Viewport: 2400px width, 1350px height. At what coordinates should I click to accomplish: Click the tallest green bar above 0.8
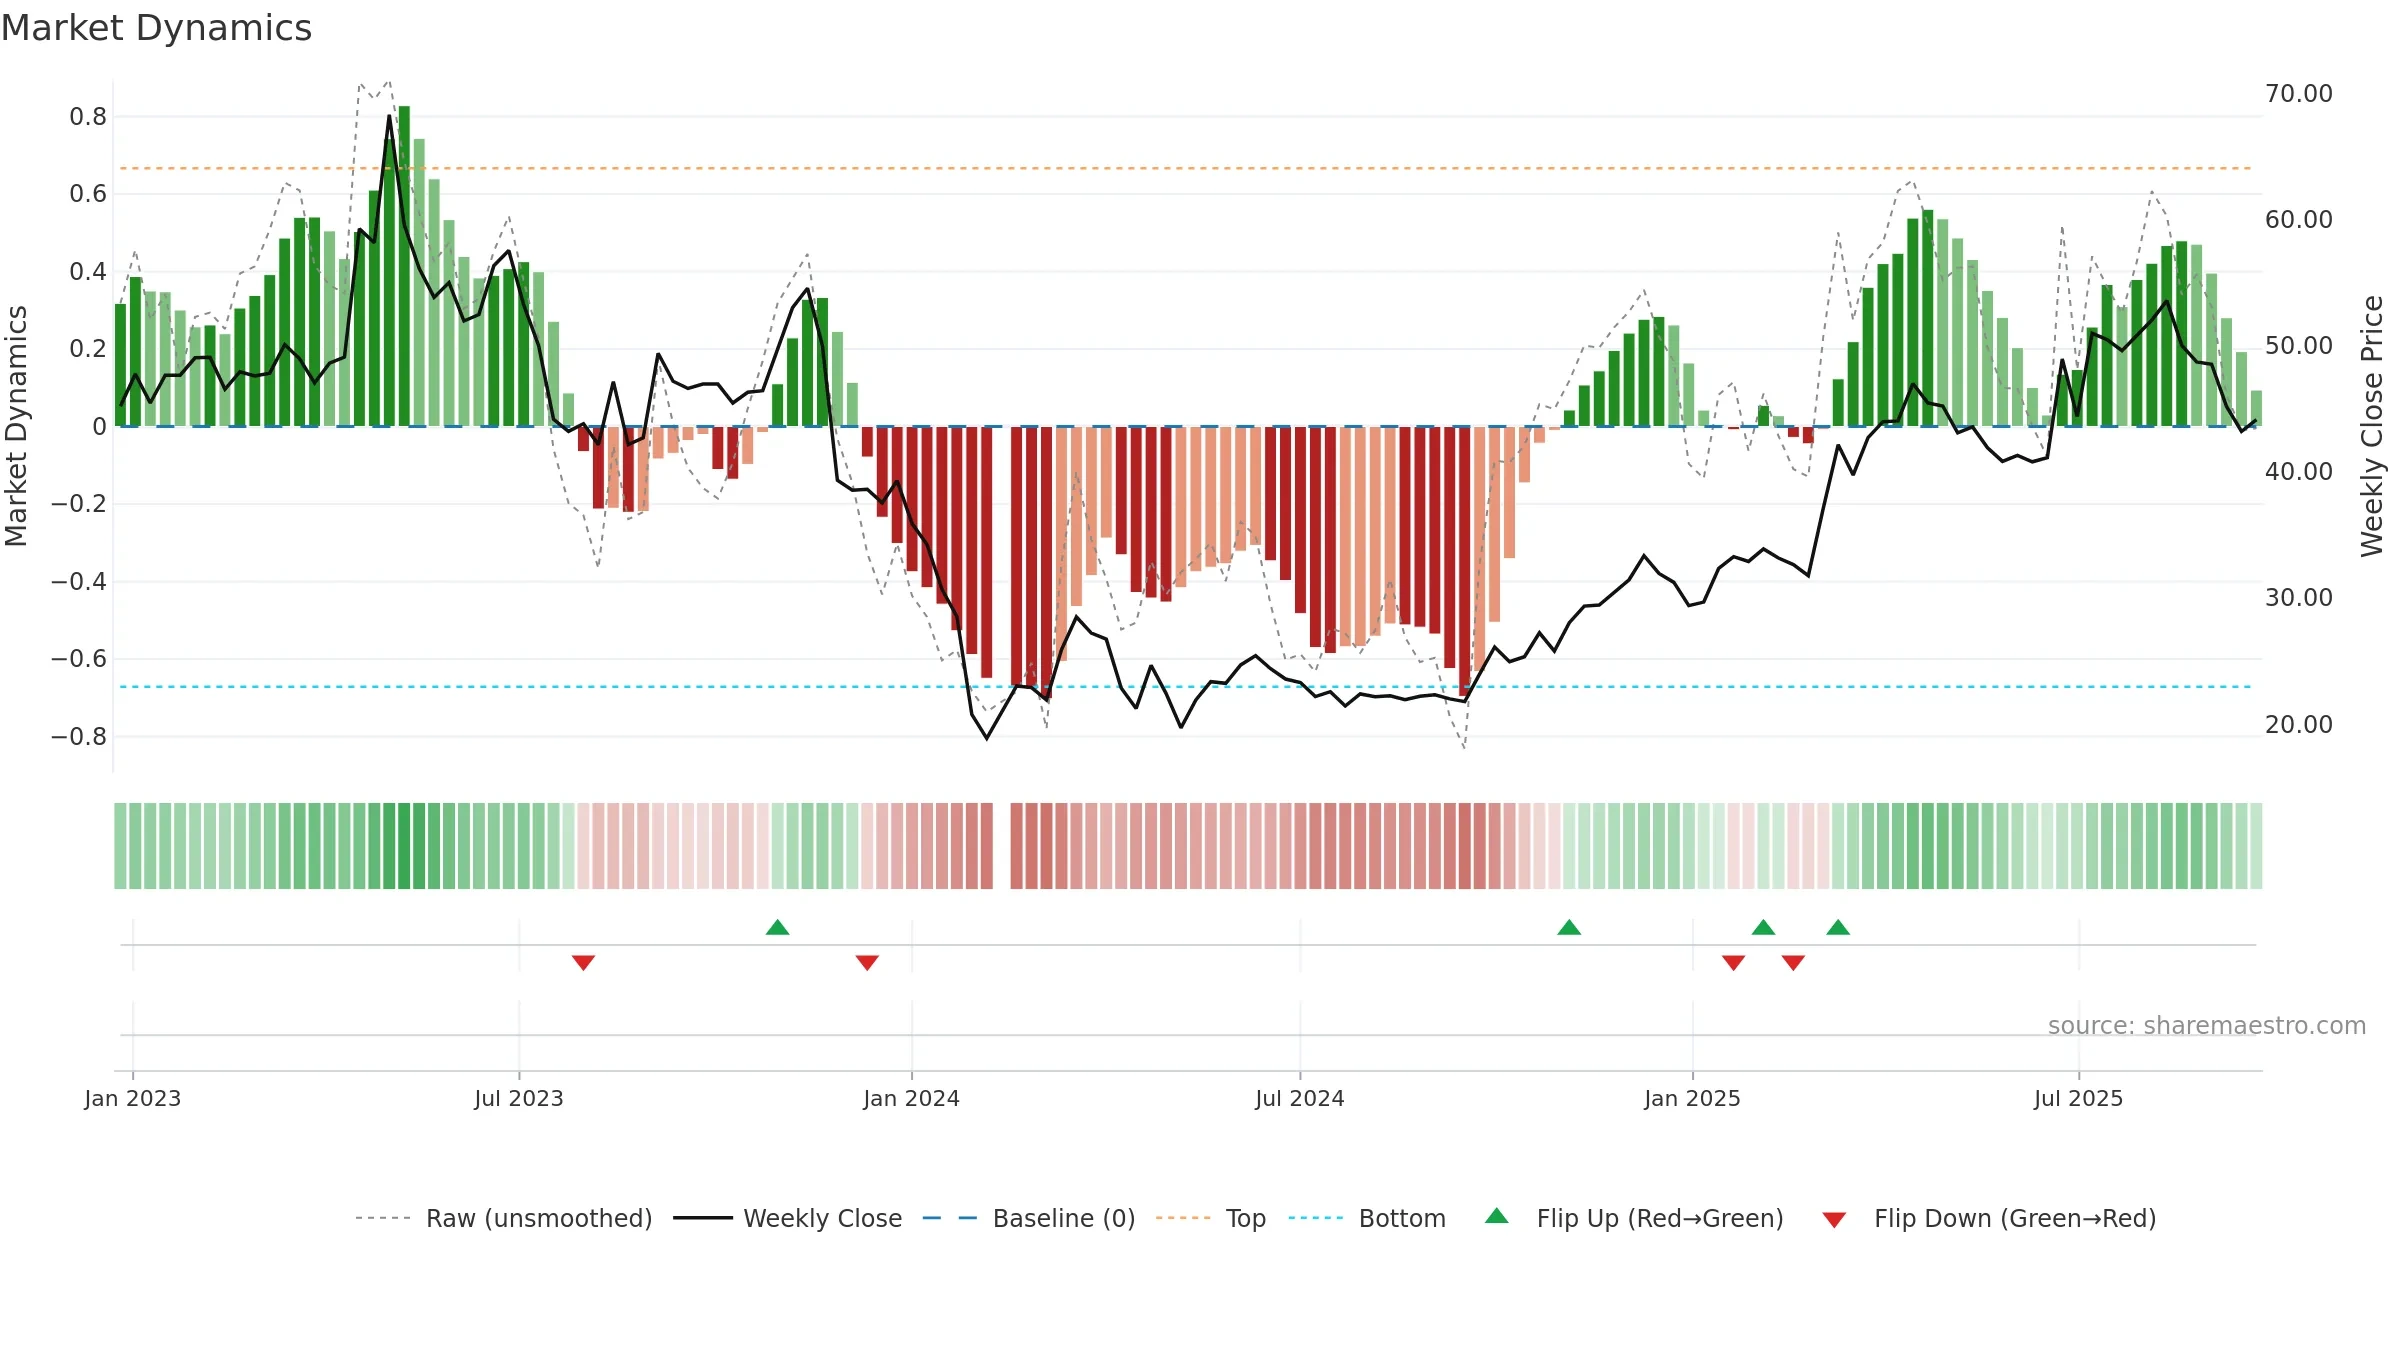(404, 266)
